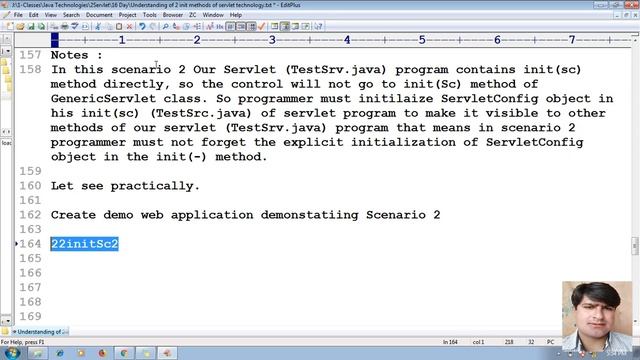Click the red X Delete toolbar icon

(129, 27)
